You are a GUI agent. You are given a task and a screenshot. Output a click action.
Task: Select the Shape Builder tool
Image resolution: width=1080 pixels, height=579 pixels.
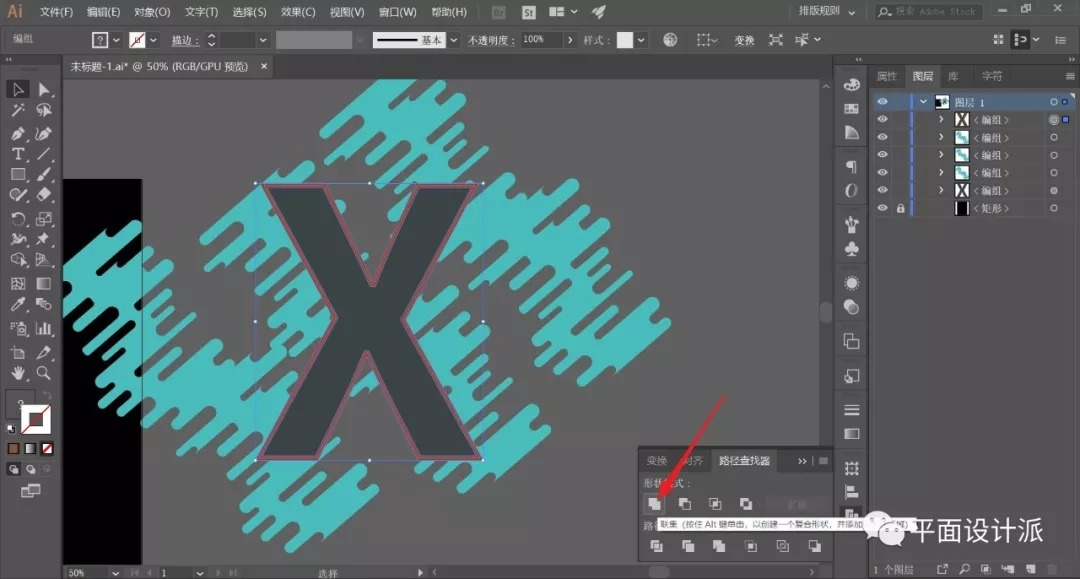tap(18, 260)
